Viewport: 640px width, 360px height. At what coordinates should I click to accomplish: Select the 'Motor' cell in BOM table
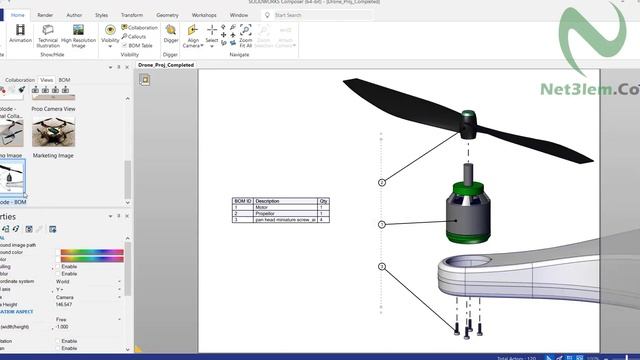(286, 207)
